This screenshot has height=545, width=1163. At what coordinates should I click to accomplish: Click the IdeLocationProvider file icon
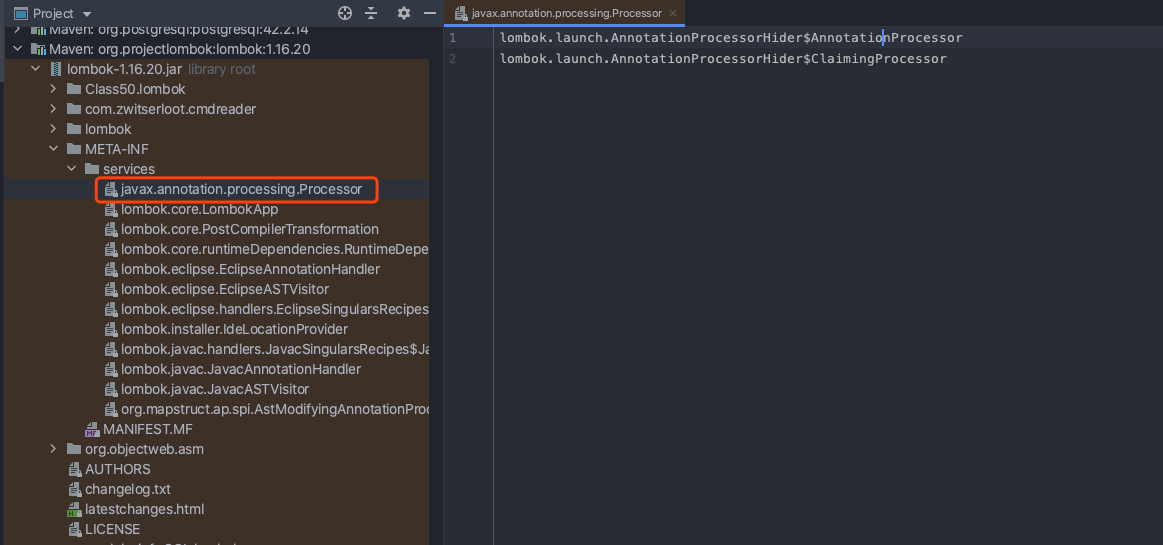tap(111, 329)
